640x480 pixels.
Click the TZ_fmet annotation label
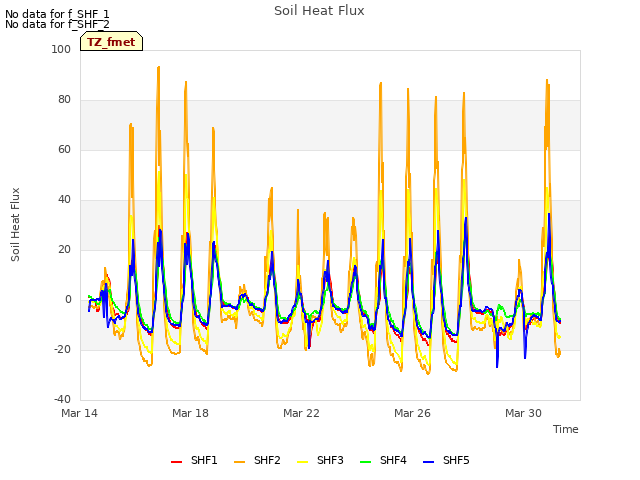pyautogui.click(x=111, y=41)
